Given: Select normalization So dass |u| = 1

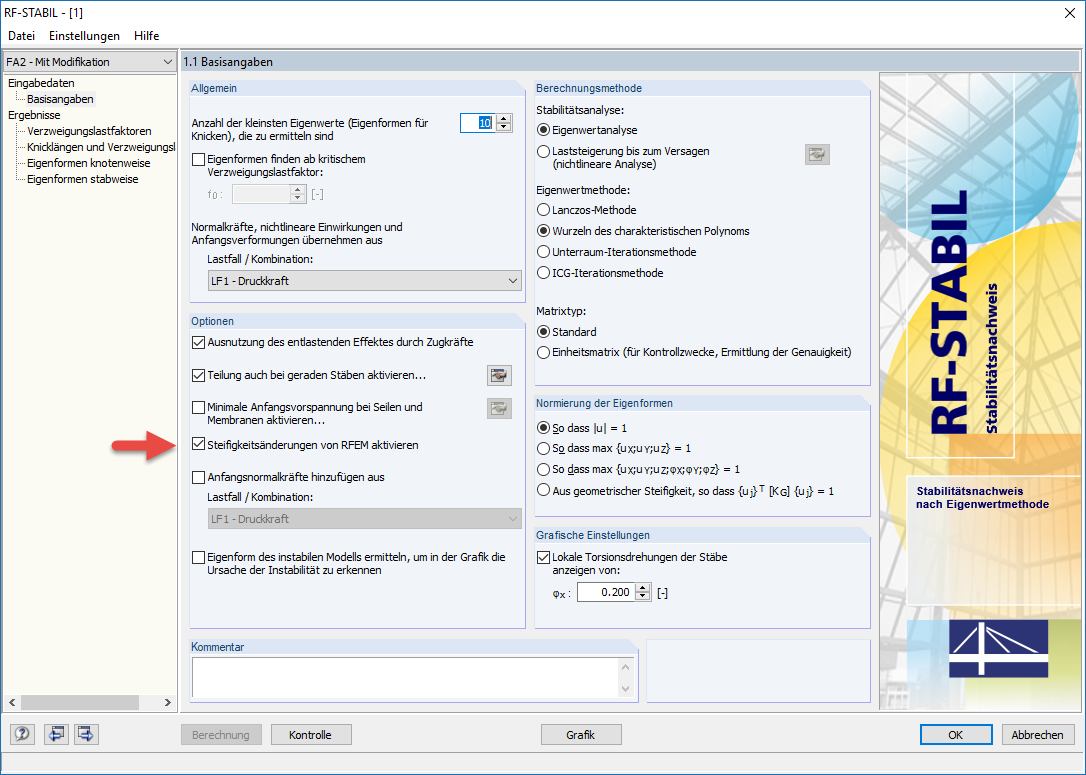Looking at the screenshot, I should [544, 428].
